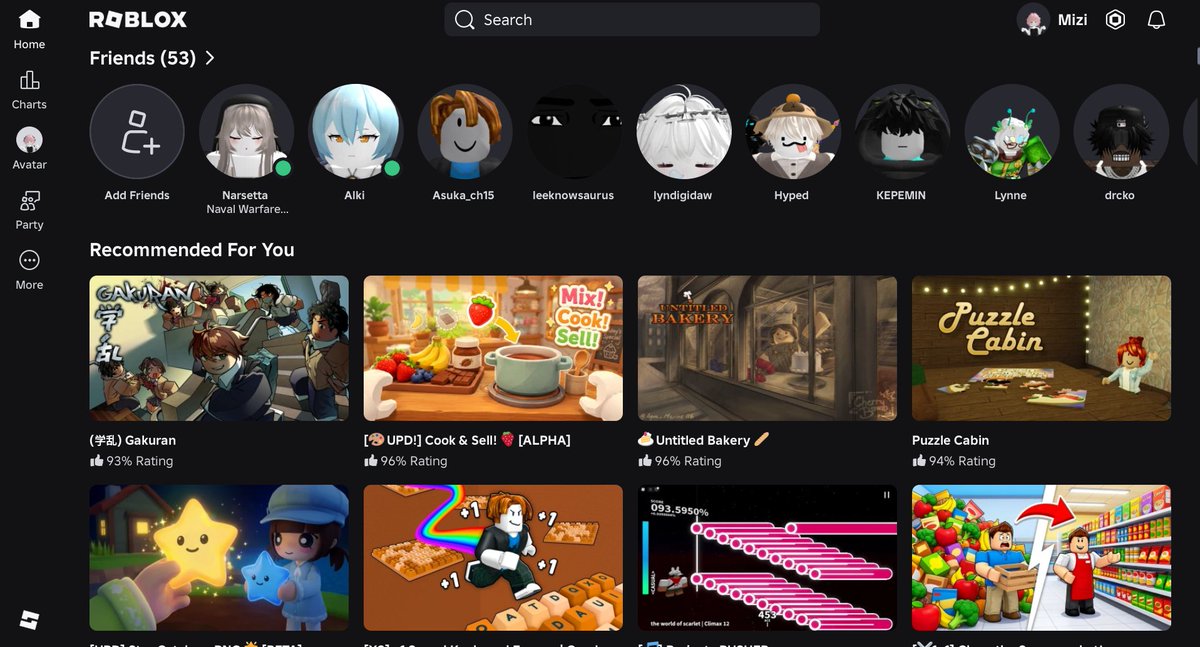Viewport: 1200px width, 647px height.
Task: Select the glowing star game thumbnail
Action: click(219, 558)
